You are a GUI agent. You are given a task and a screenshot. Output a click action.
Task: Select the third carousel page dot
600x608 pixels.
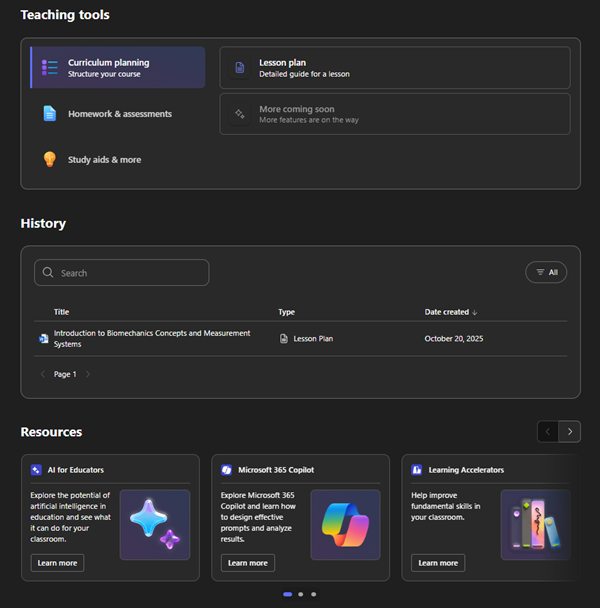[x=313, y=594]
